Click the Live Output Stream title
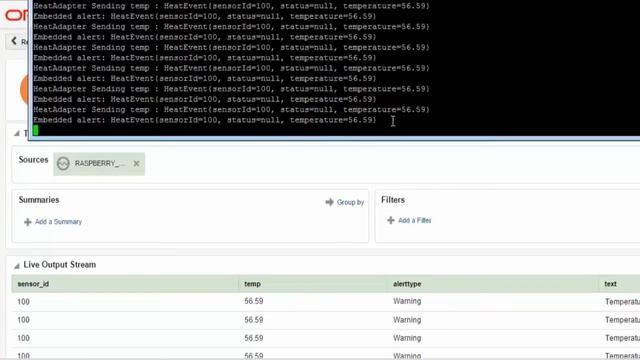Image resolution: width=640 pixels, height=360 pixels. click(60, 264)
